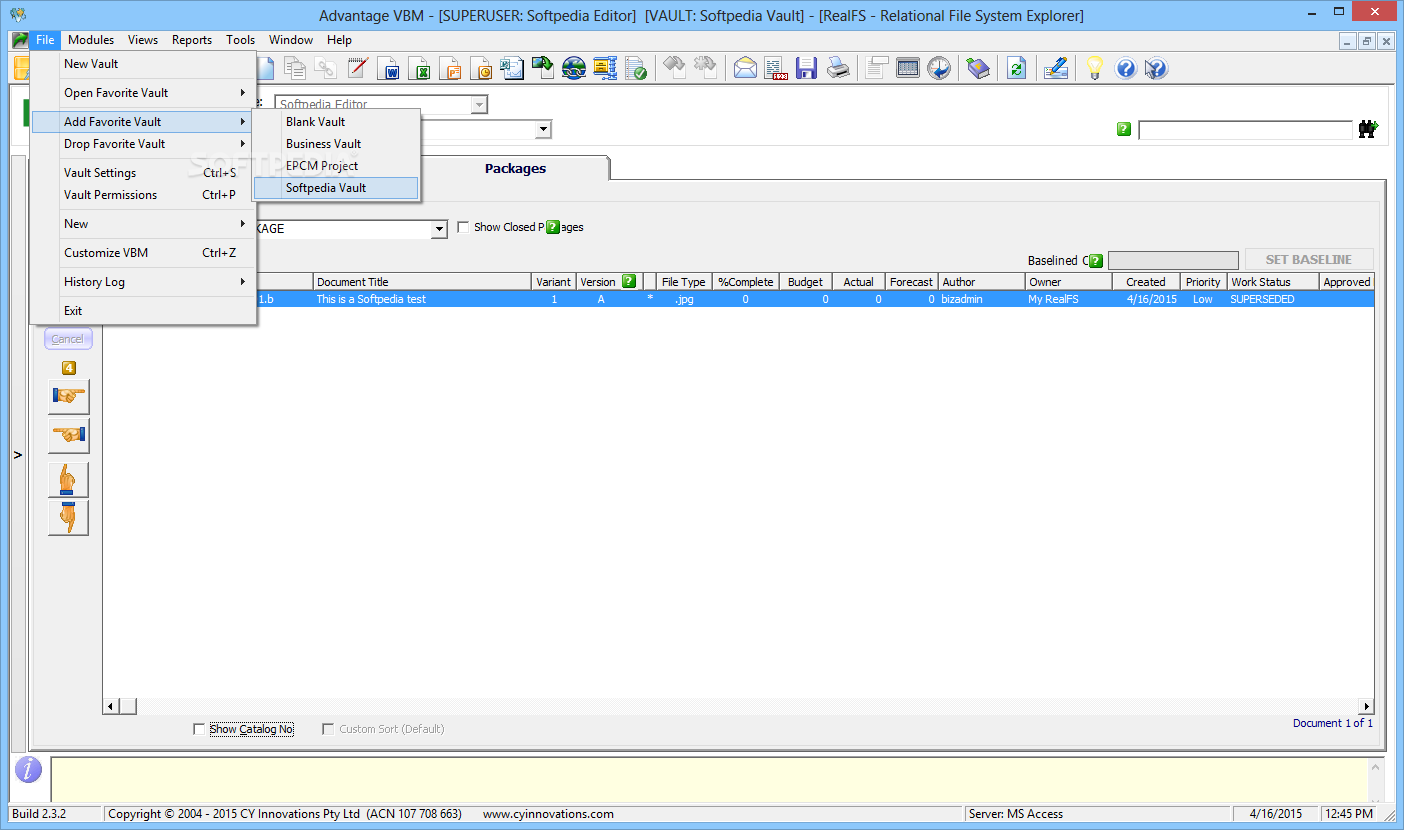
Task: Choose Softpedia Vault from the submenu
Action: 336,188
